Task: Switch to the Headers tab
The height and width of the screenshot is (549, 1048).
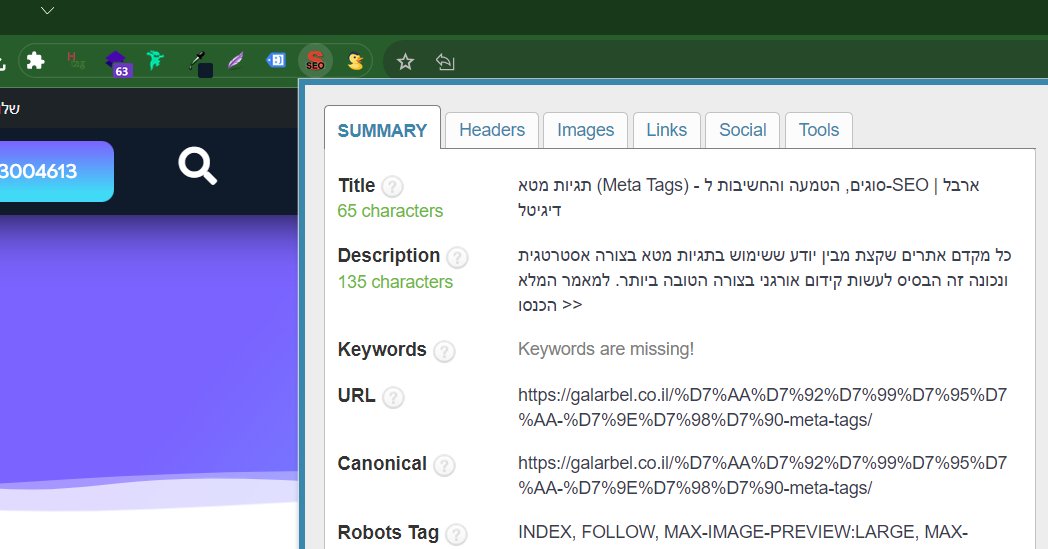Action: (492, 130)
